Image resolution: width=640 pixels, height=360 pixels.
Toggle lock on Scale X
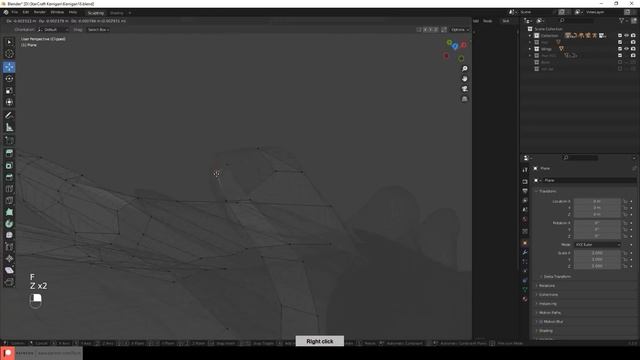[625, 253]
